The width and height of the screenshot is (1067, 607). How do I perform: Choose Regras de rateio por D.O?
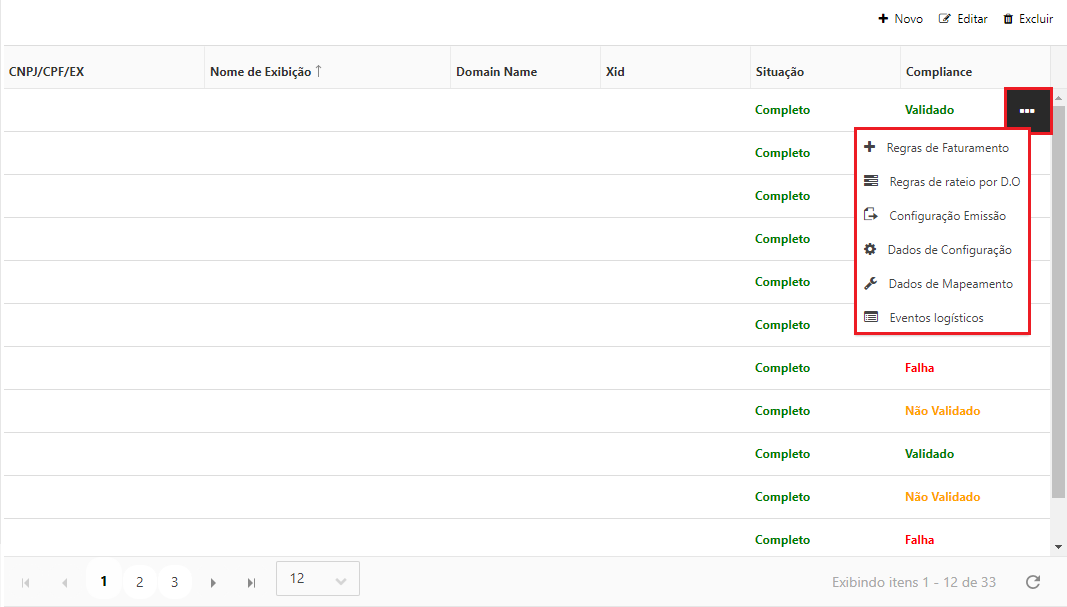click(953, 182)
